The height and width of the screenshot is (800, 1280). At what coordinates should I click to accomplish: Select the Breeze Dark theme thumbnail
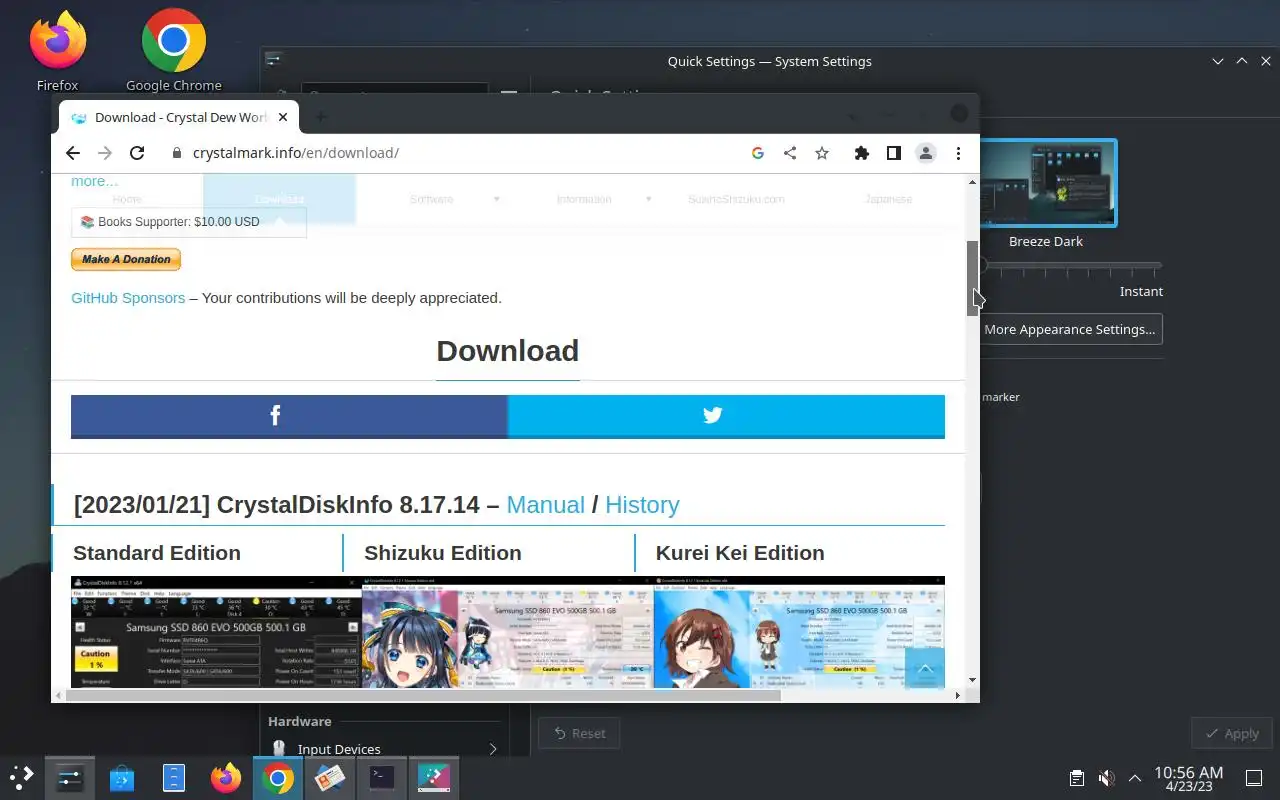click(x=1047, y=183)
